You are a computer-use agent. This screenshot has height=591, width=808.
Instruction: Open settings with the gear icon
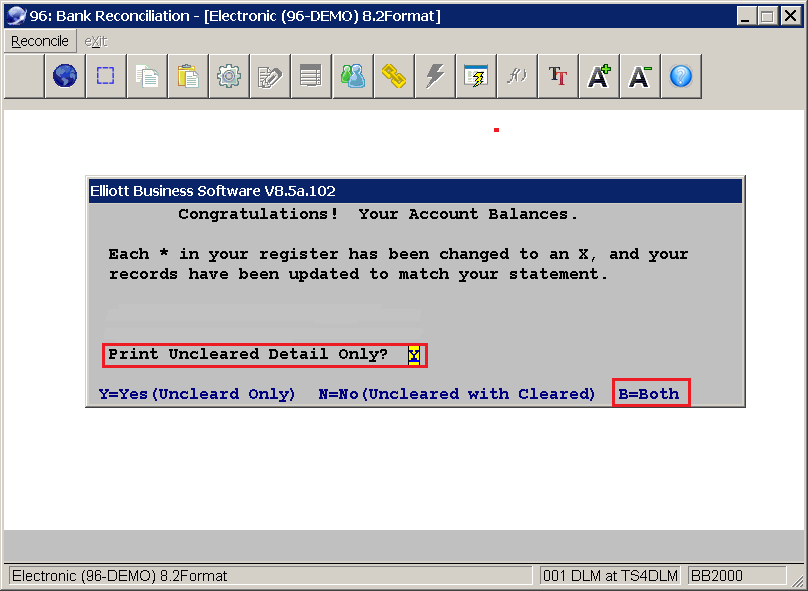pyautogui.click(x=229, y=76)
